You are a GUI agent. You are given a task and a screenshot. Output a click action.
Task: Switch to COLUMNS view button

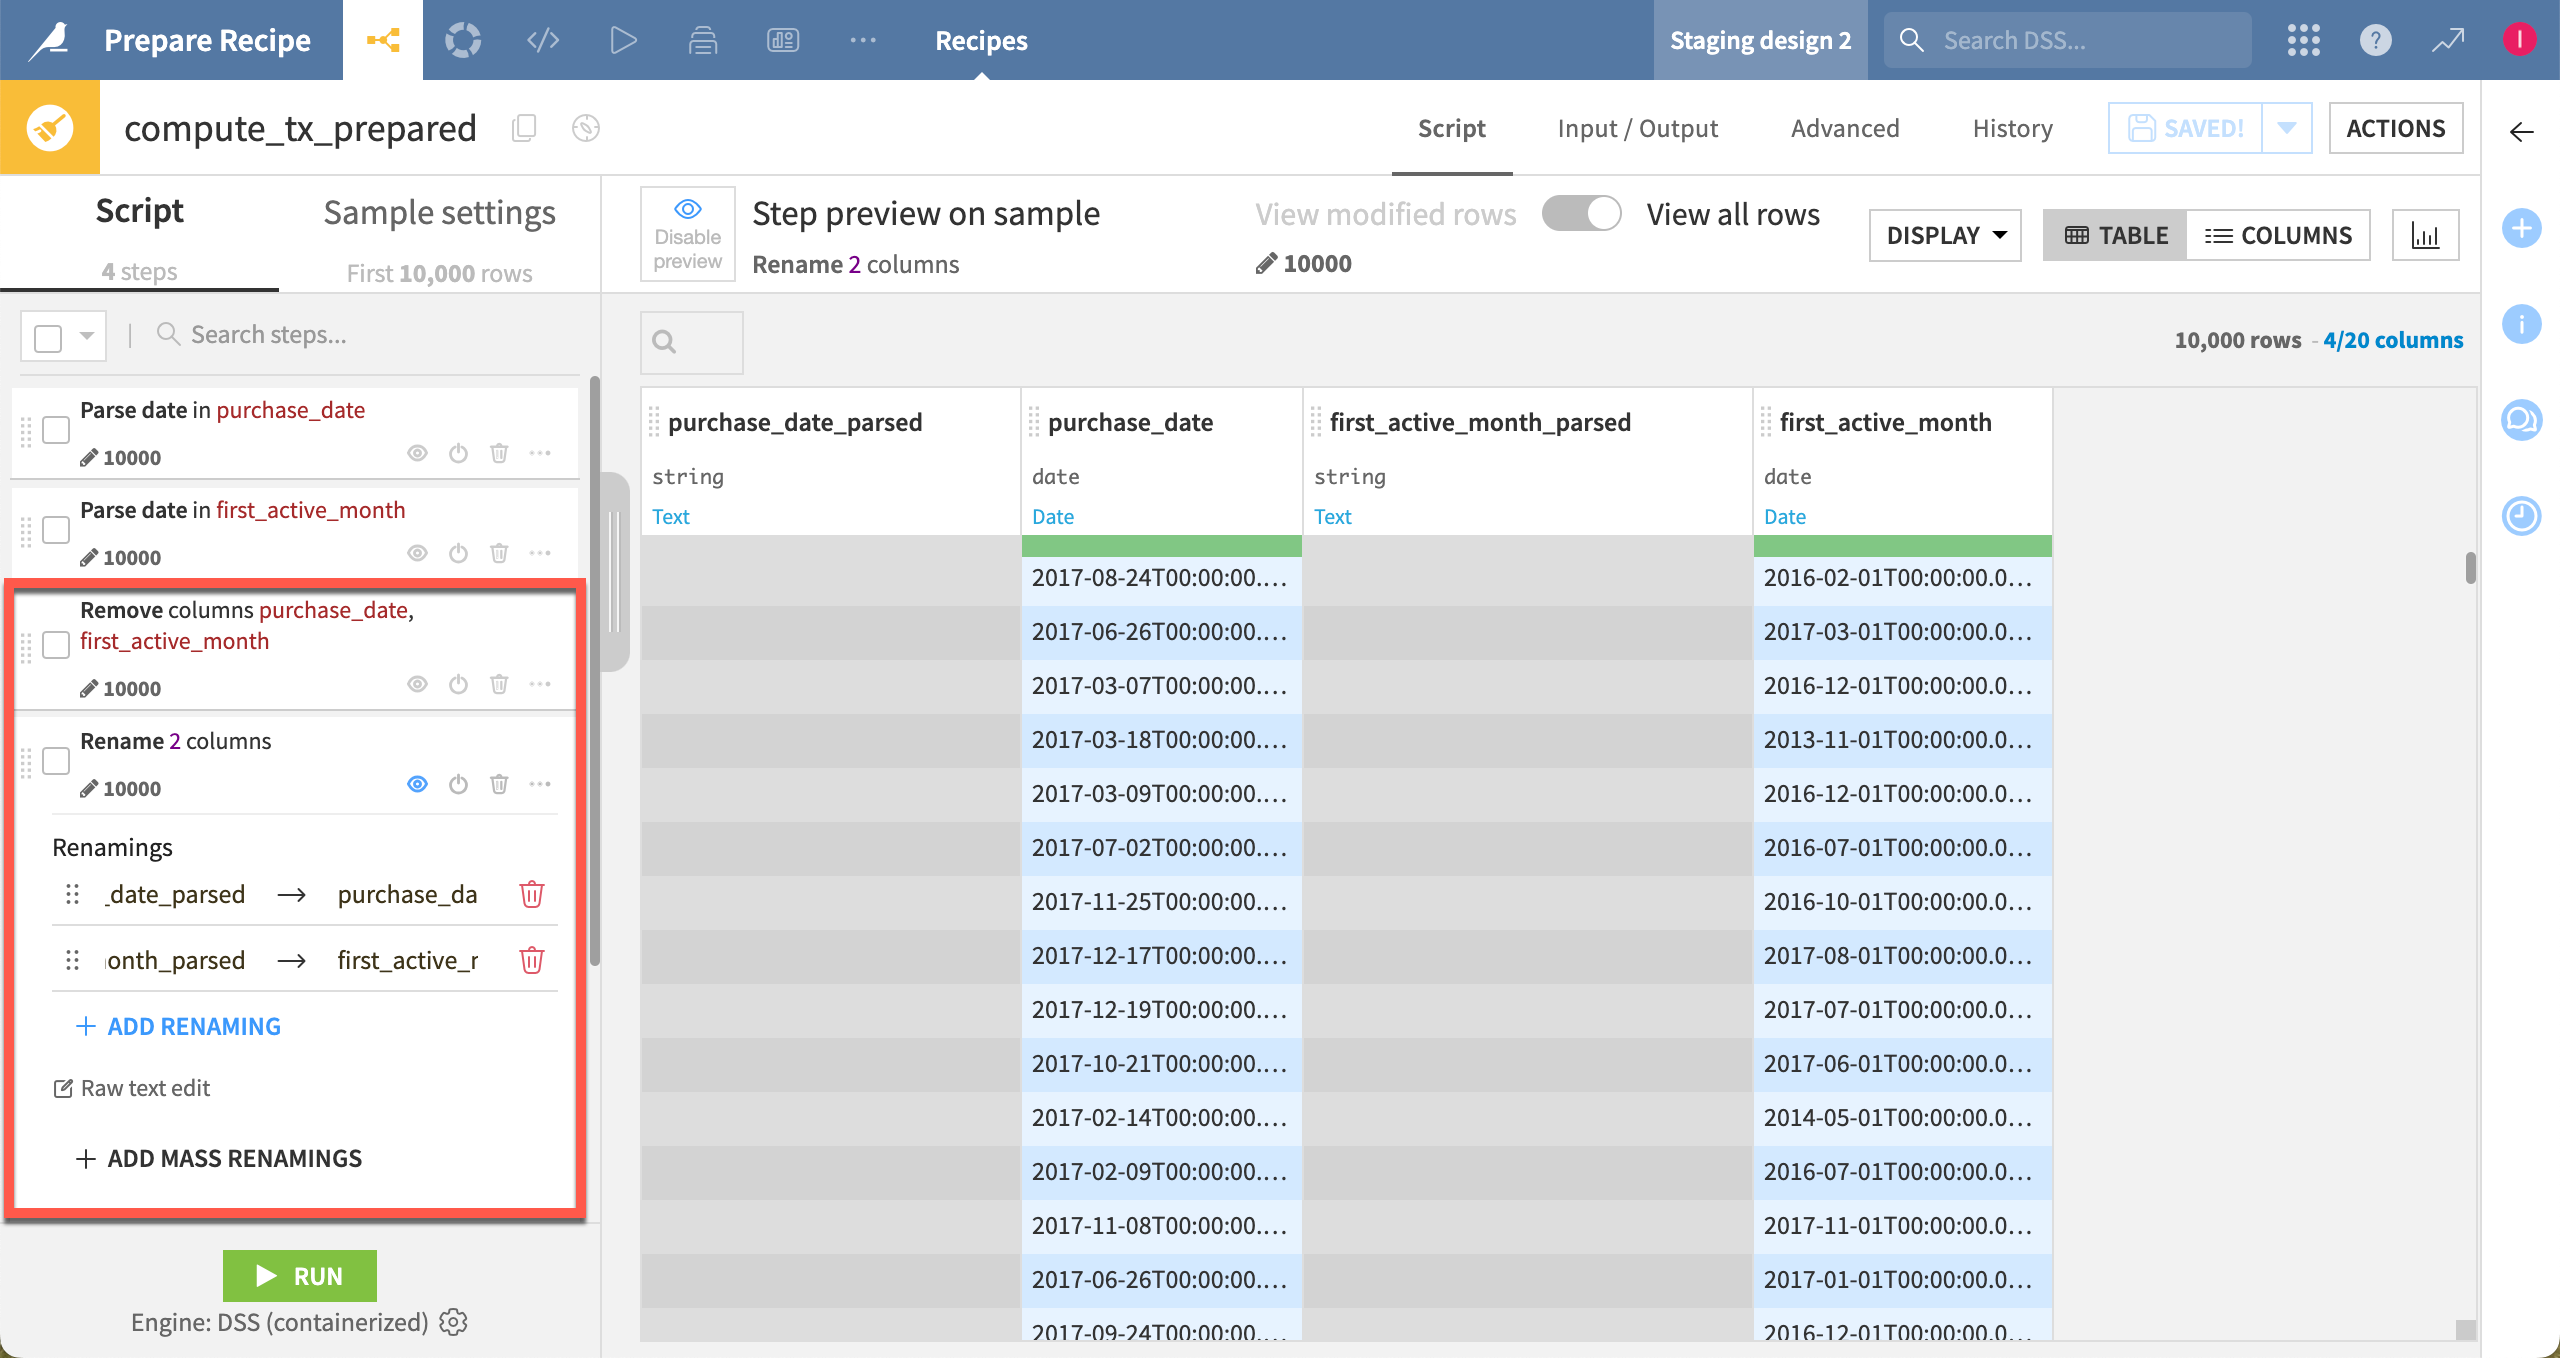click(2278, 235)
